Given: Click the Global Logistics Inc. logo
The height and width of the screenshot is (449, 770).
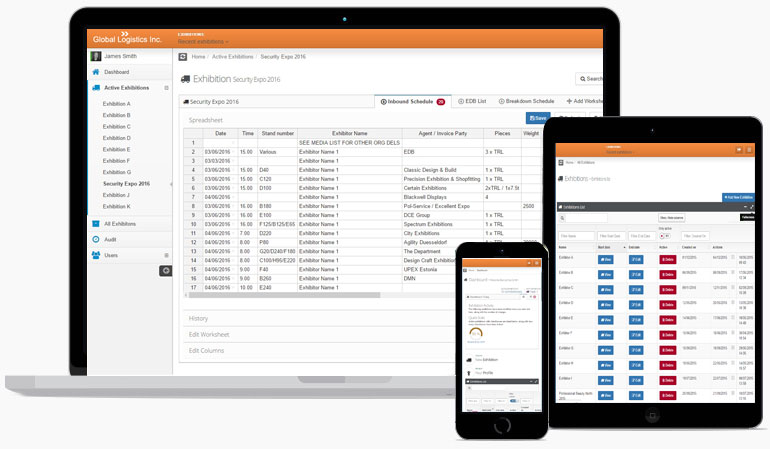Looking at the screenshot, I should tap(127, 38).
